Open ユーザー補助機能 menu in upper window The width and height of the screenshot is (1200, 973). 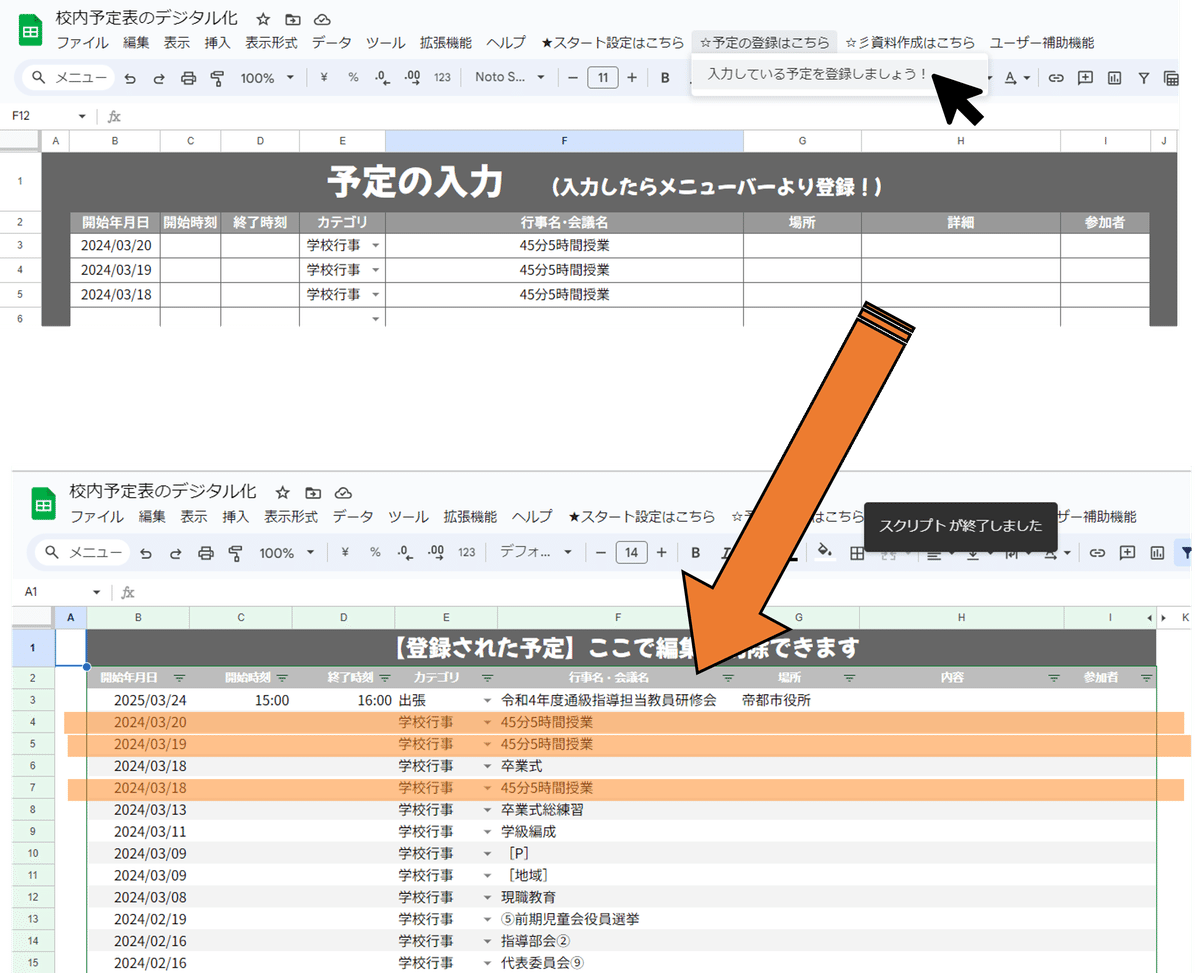pos(1041,43)
